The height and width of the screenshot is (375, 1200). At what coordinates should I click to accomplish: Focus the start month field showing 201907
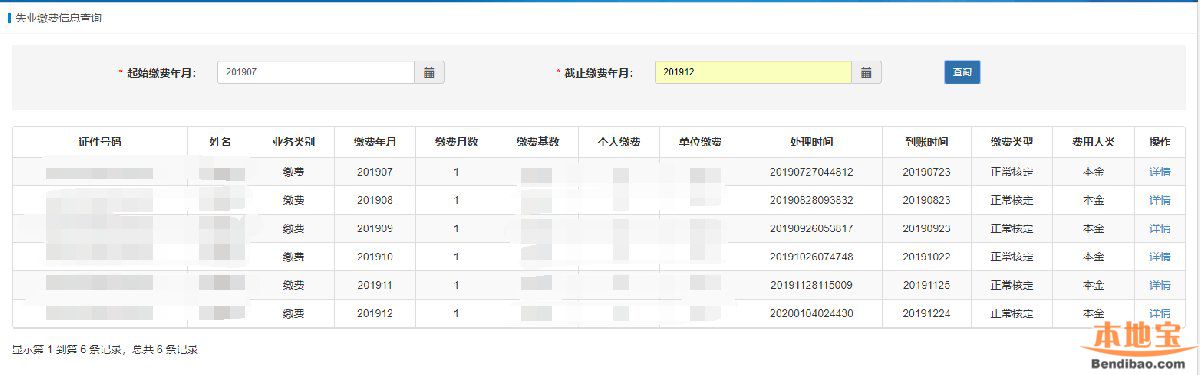point(316,73)
